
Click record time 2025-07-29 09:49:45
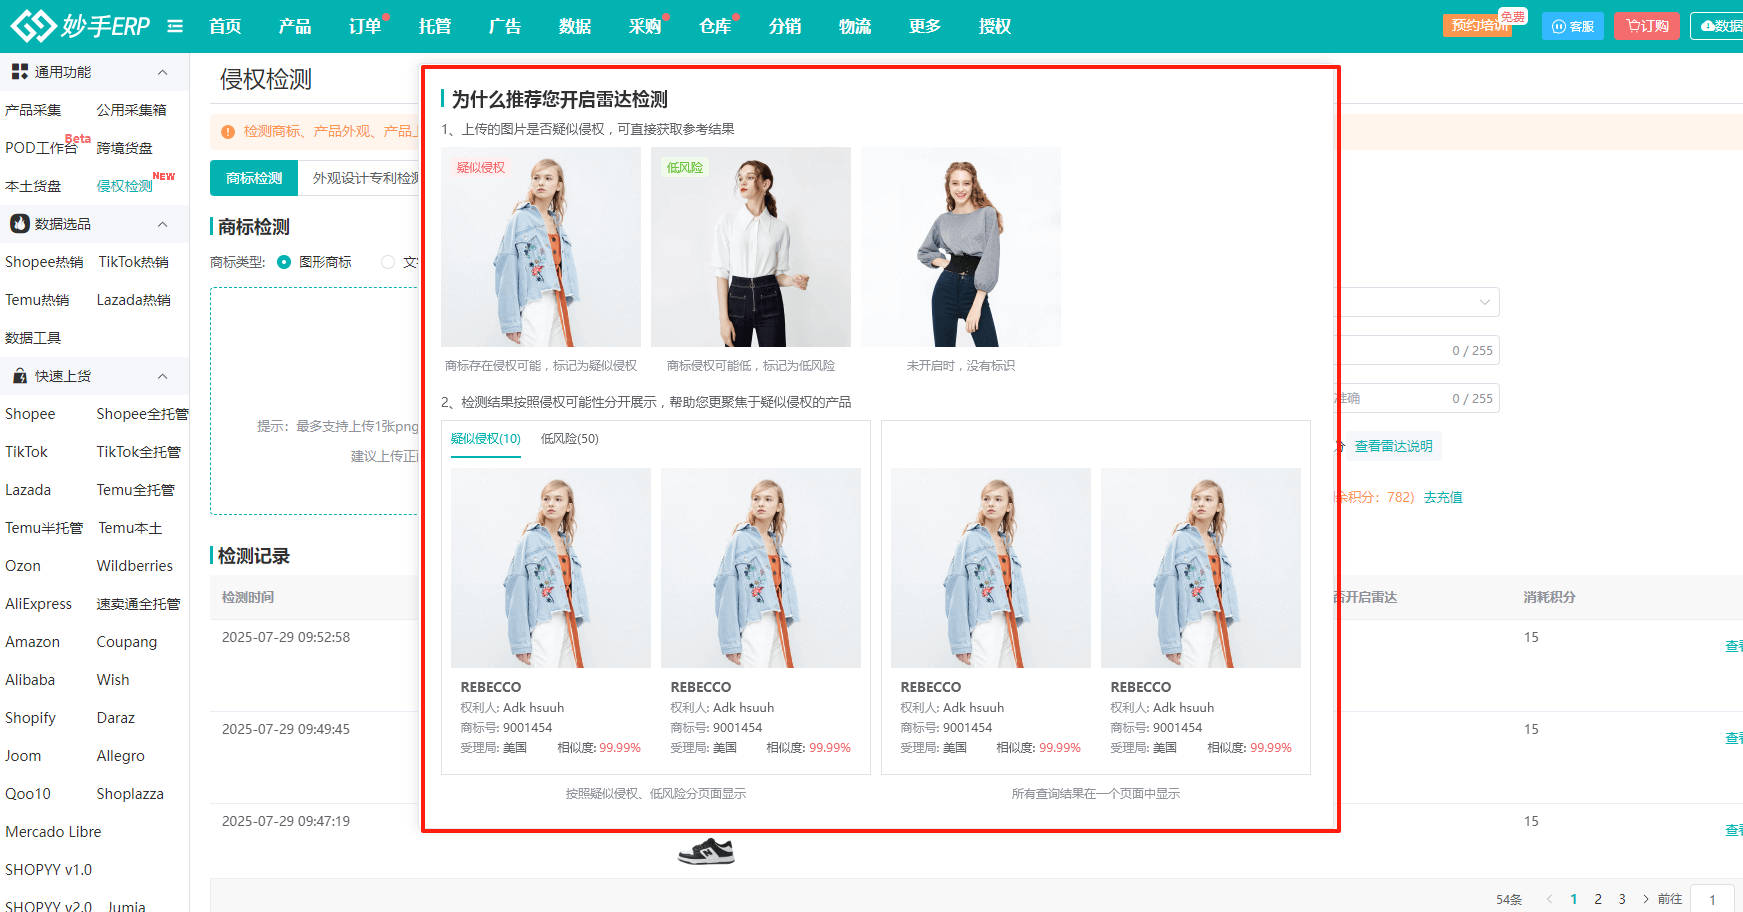[x=286, y=729]
